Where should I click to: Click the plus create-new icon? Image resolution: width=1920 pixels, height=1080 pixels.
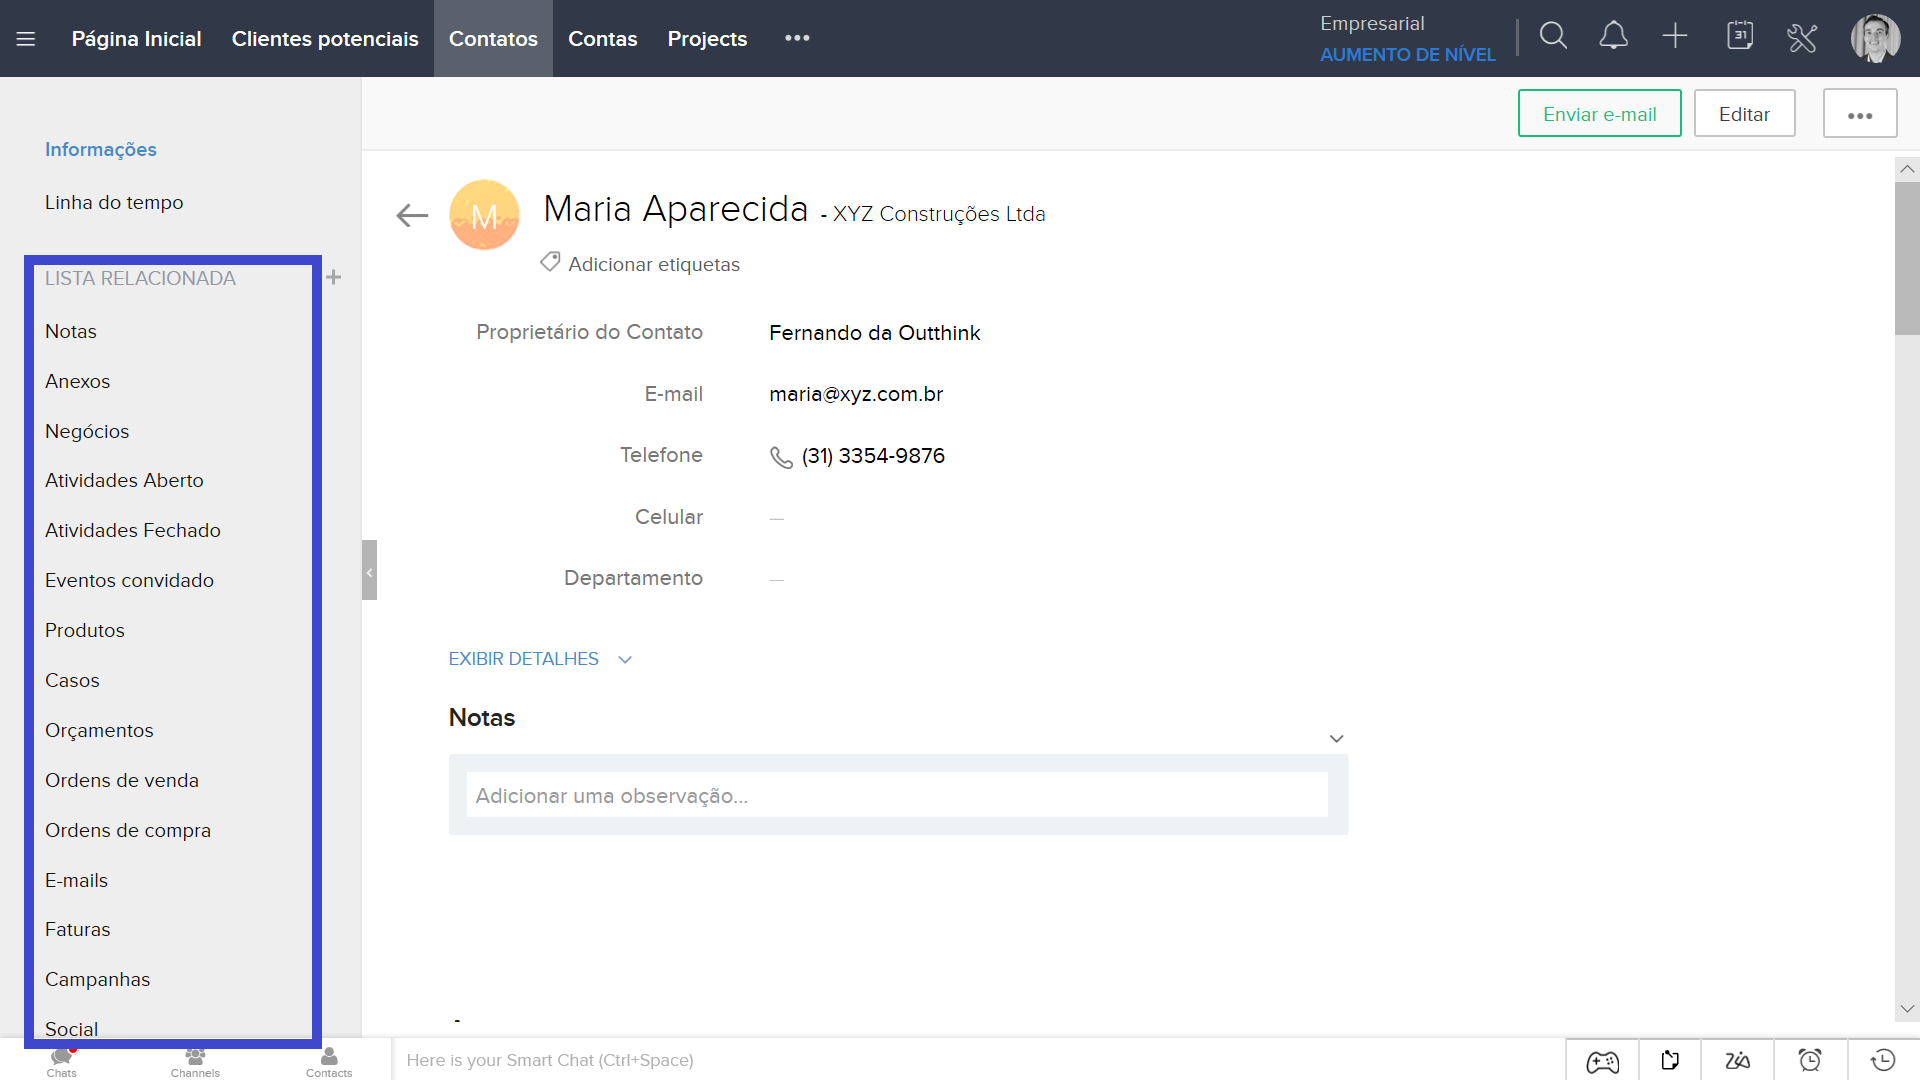tap(1675, 37)
